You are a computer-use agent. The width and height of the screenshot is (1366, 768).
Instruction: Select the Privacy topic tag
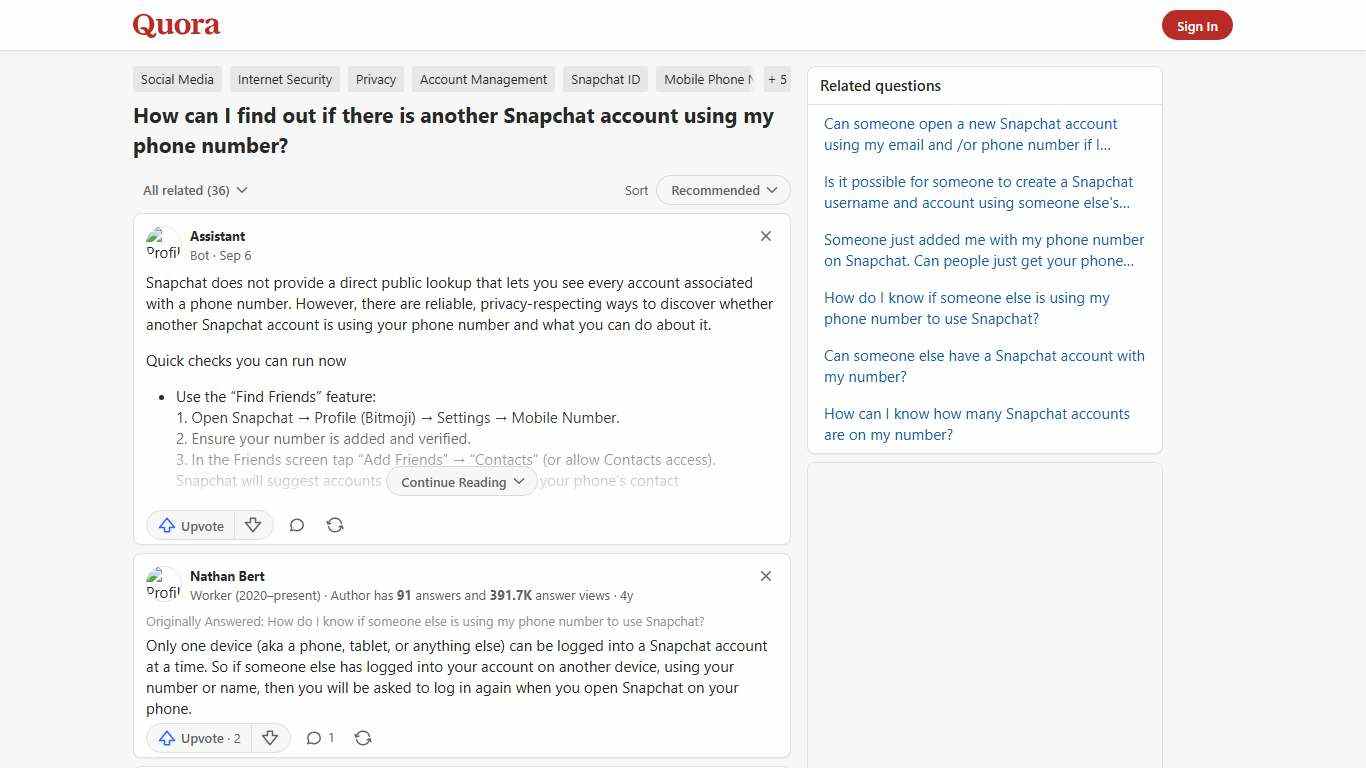(375, 79)
